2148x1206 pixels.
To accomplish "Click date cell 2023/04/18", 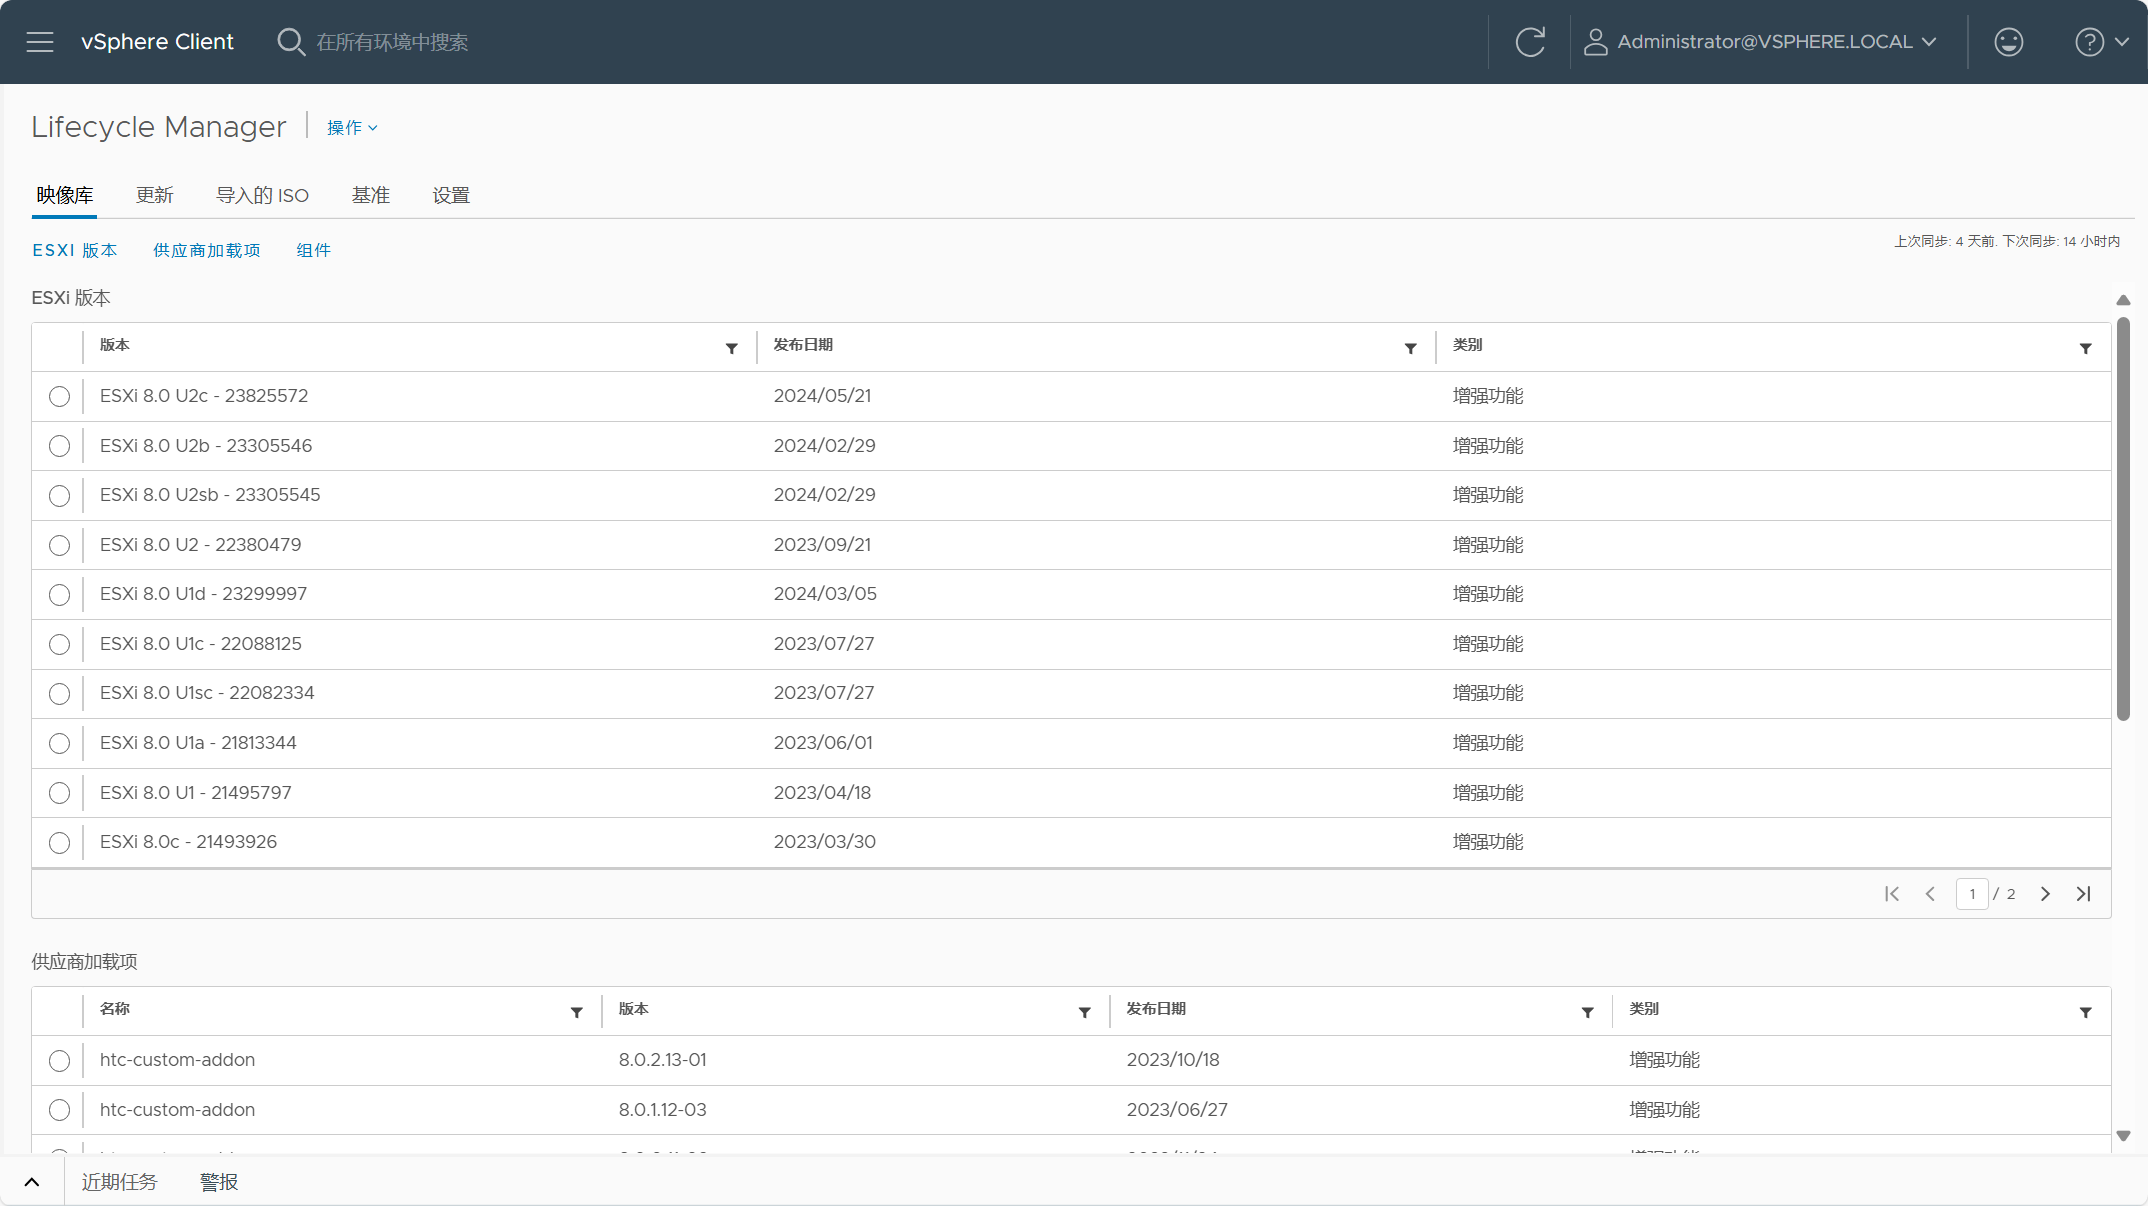I will coord(822,793).
